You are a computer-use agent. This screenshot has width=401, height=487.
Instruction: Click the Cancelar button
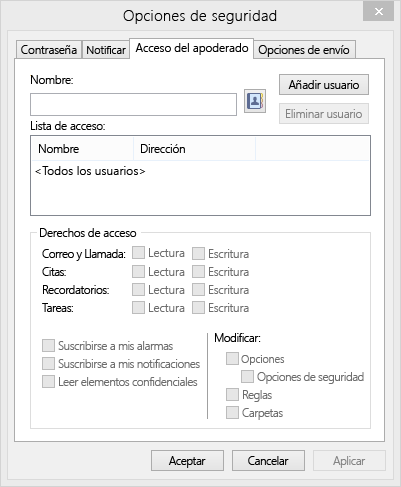click(x=268, y=461)
